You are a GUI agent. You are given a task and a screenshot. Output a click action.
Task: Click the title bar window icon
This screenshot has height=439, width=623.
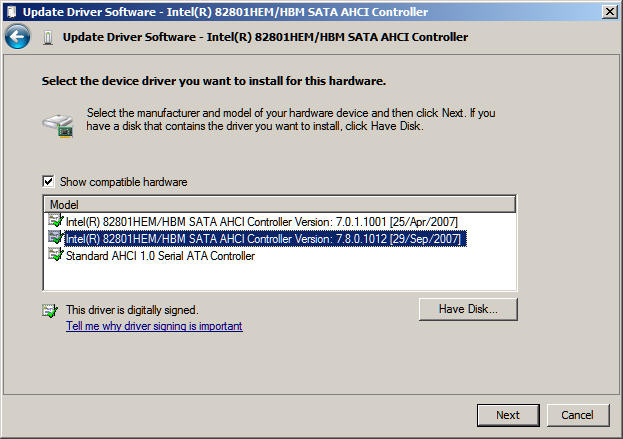[x=12, y=12]
